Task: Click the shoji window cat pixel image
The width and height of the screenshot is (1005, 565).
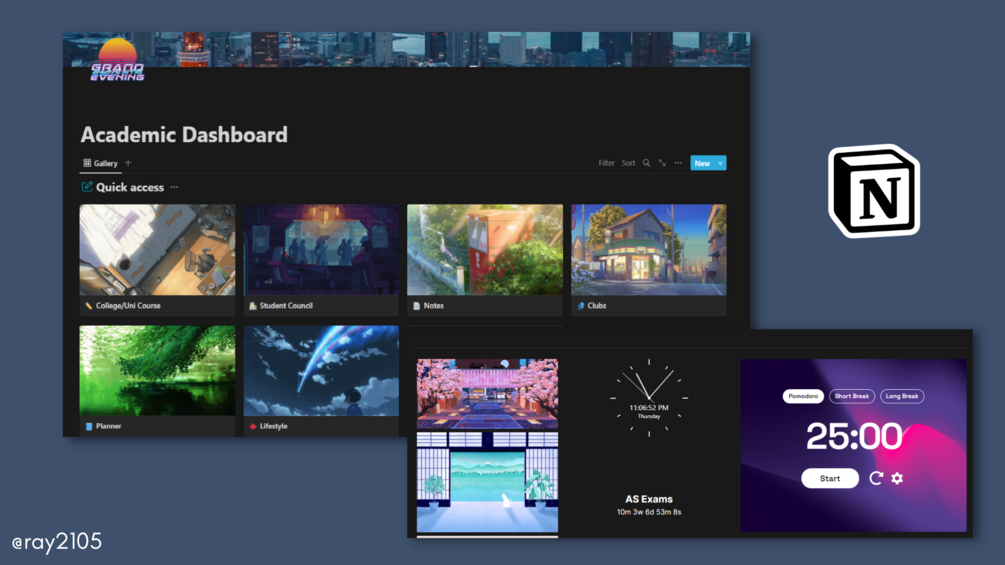Action: pyautogui.click(x=487, y=482)
